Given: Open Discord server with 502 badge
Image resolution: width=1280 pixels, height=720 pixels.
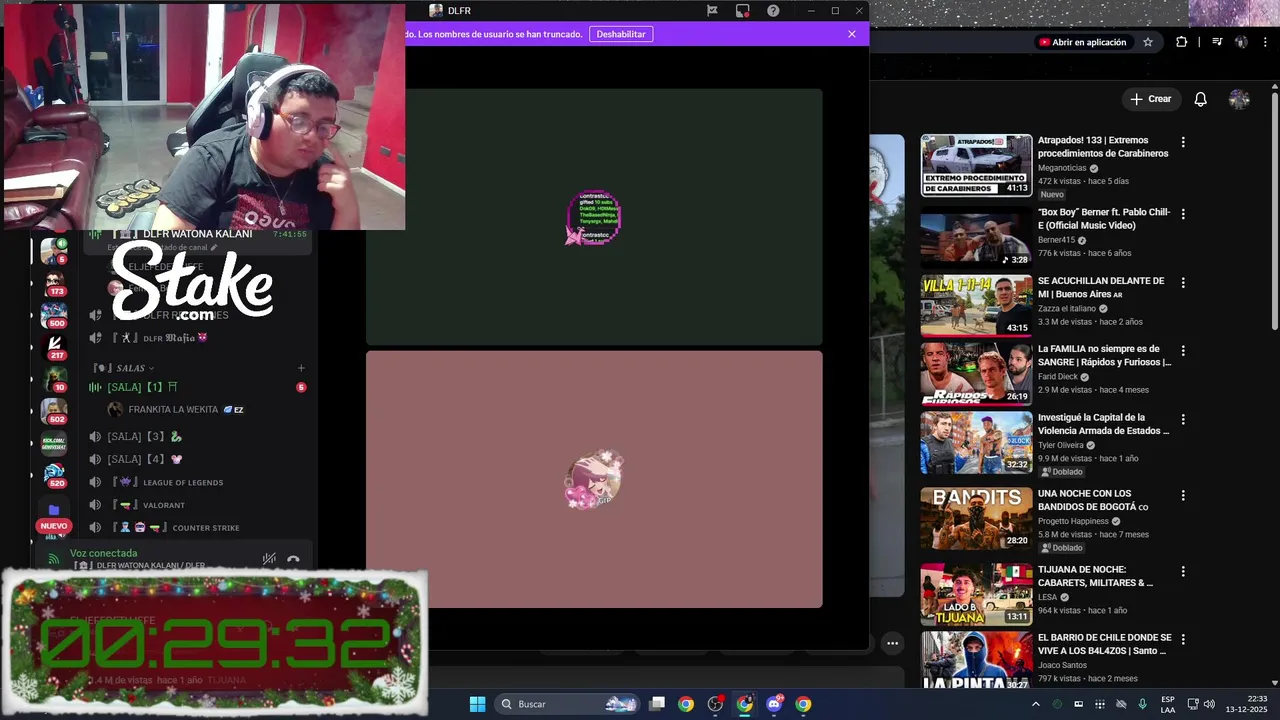Looking at the screenshot, I should click(54, 411).
